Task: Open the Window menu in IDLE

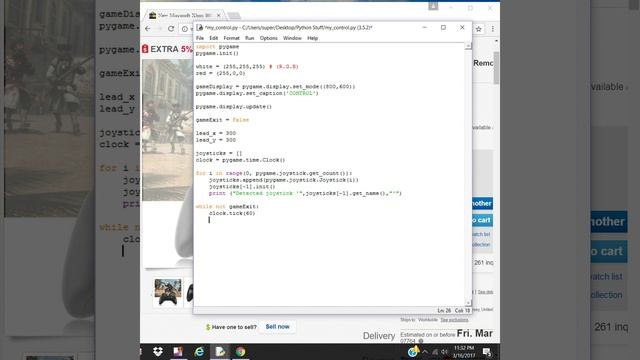Action: [x=292, y=38]
